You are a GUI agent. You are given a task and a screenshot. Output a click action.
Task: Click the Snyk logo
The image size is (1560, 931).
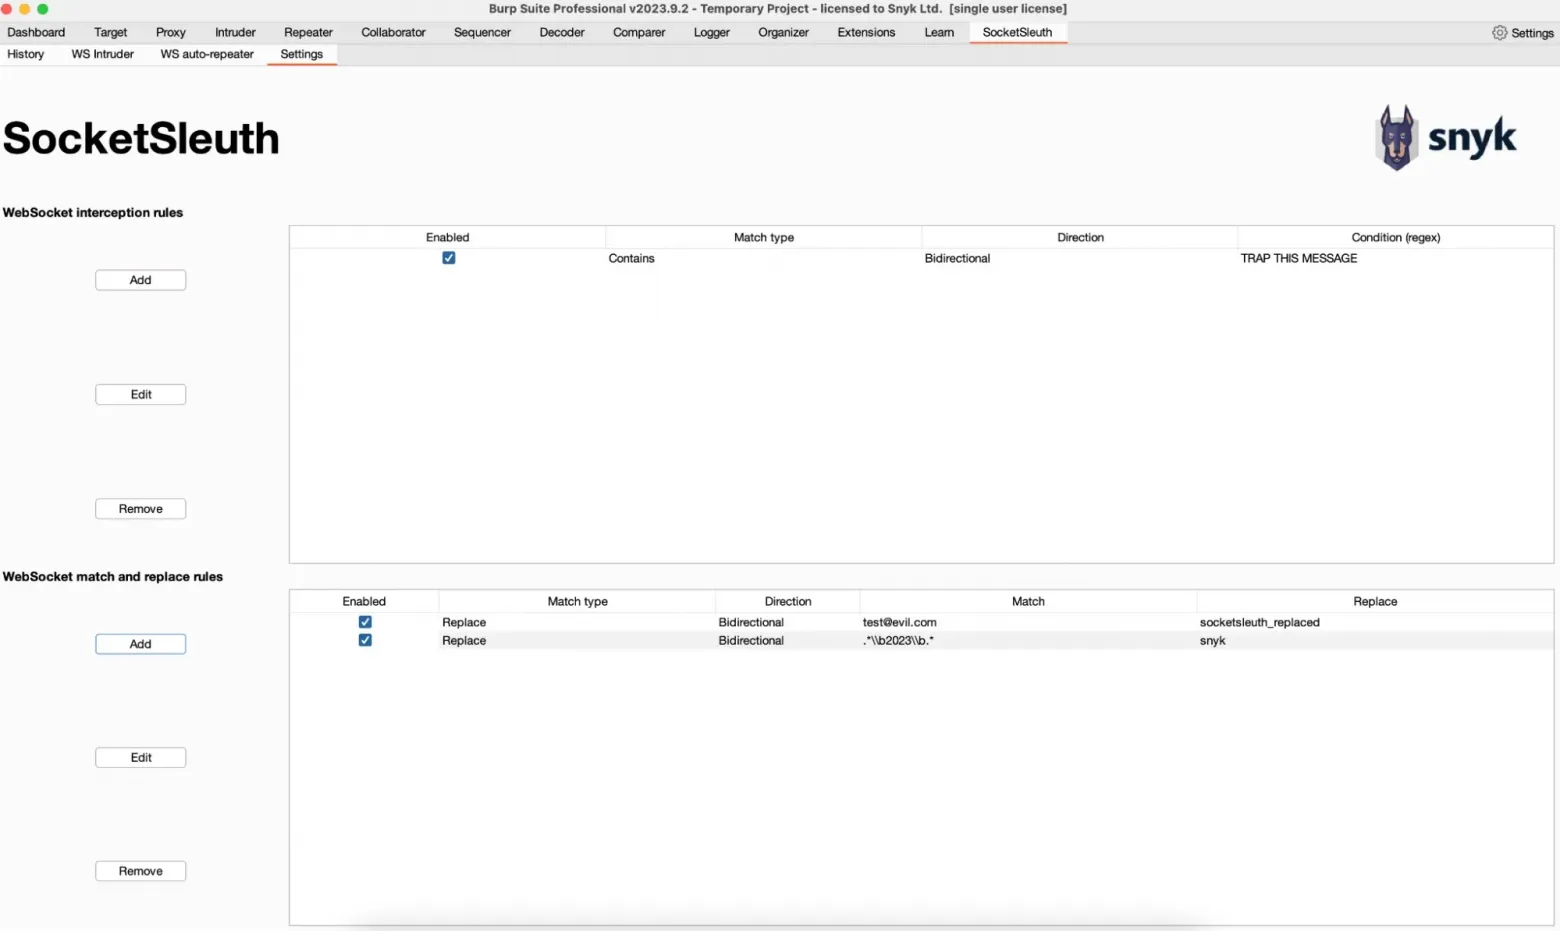1446,137
